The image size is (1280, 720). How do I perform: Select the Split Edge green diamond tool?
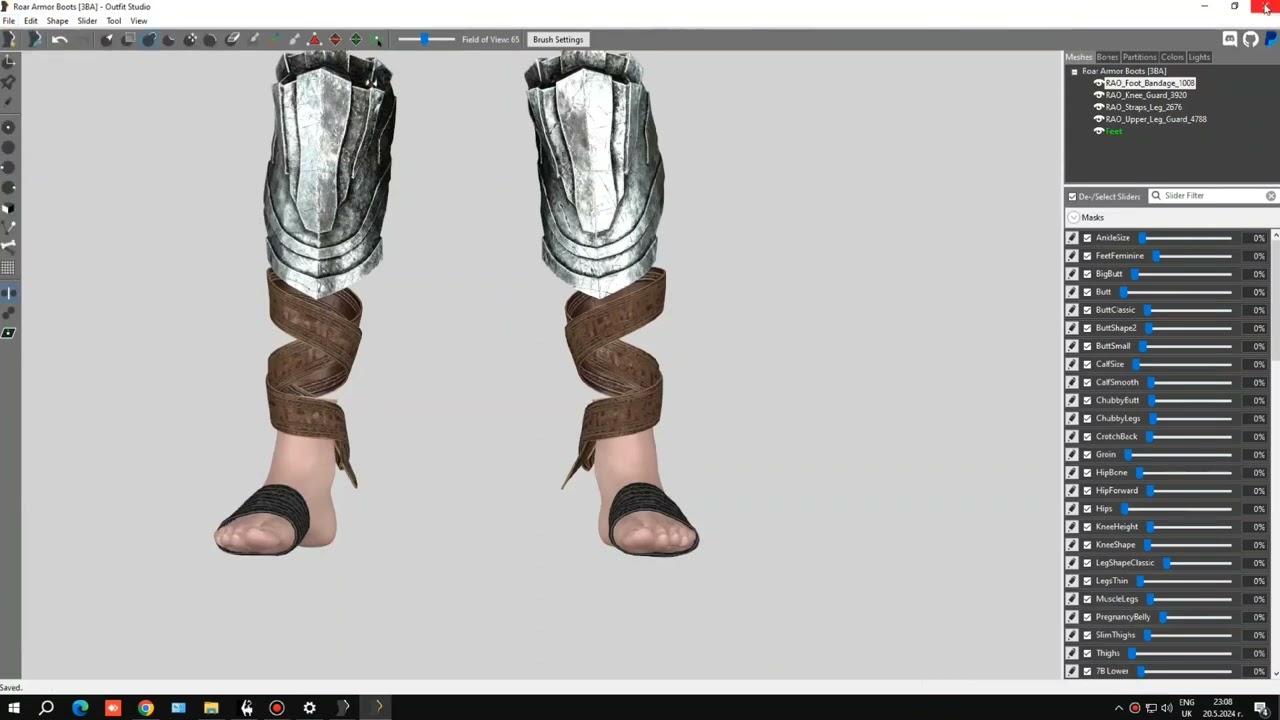(355, 40)
